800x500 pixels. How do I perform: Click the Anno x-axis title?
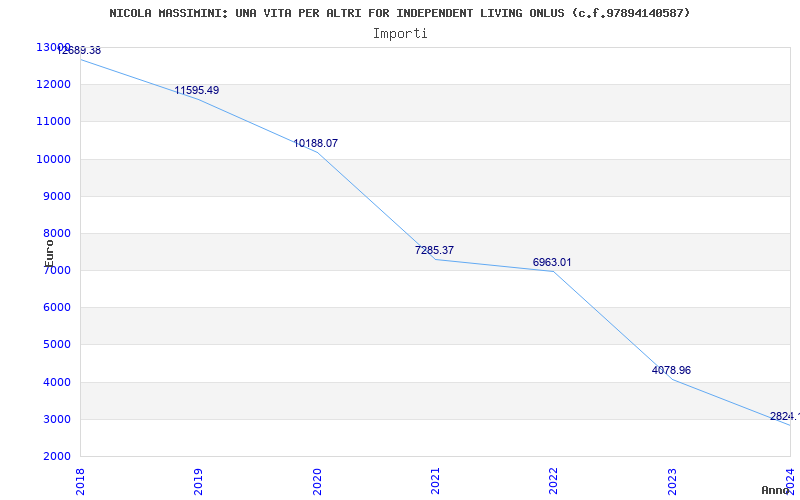(x=776, y=490)
